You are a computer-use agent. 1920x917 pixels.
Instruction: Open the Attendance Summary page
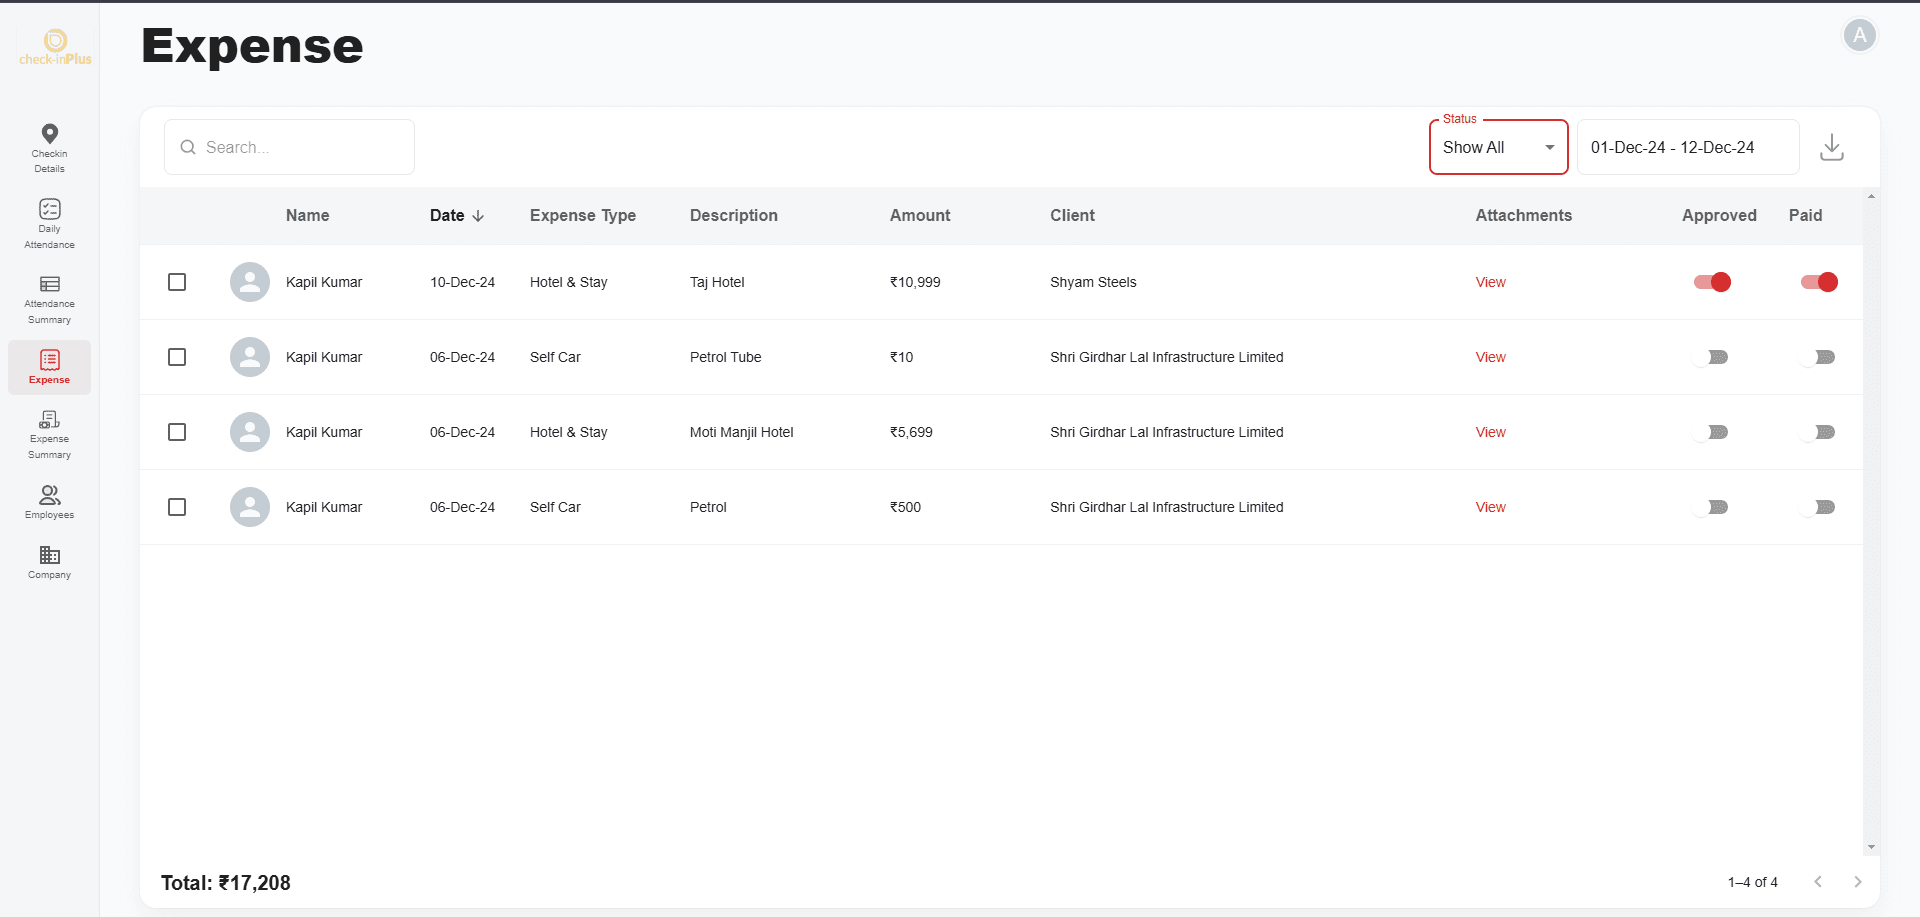click(x=49, y=297)
